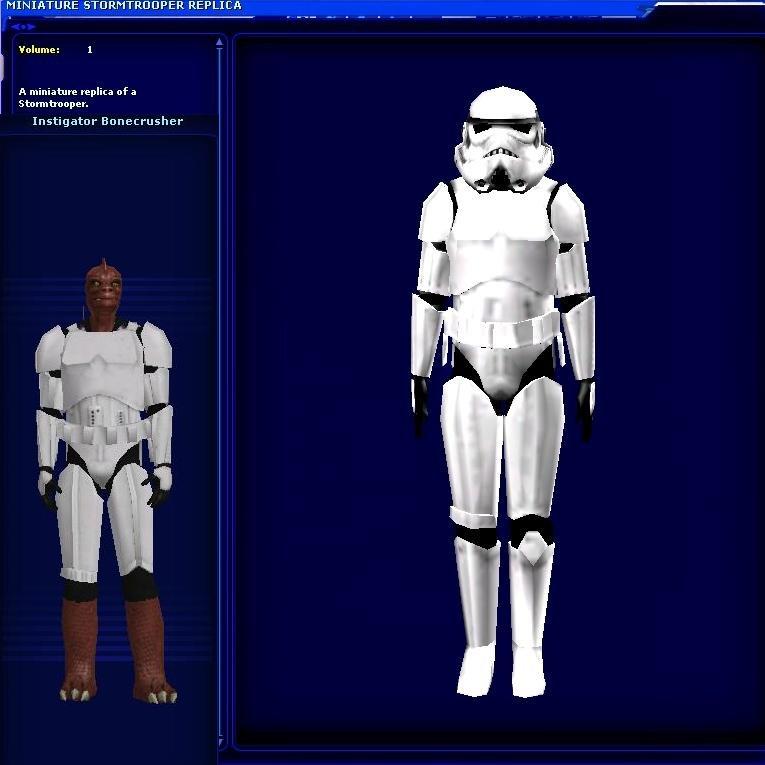Click the volume value '1'

click(x=90, y=50)
